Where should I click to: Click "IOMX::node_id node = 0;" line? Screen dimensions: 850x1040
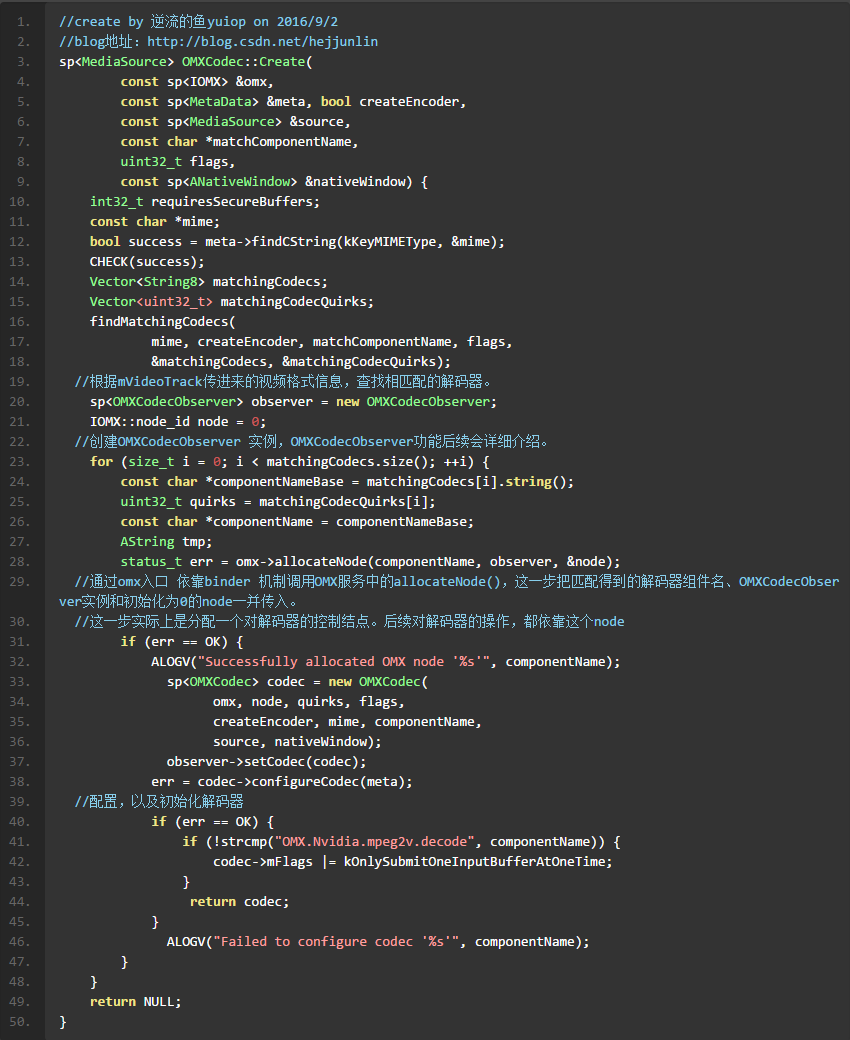click(178, 421)
